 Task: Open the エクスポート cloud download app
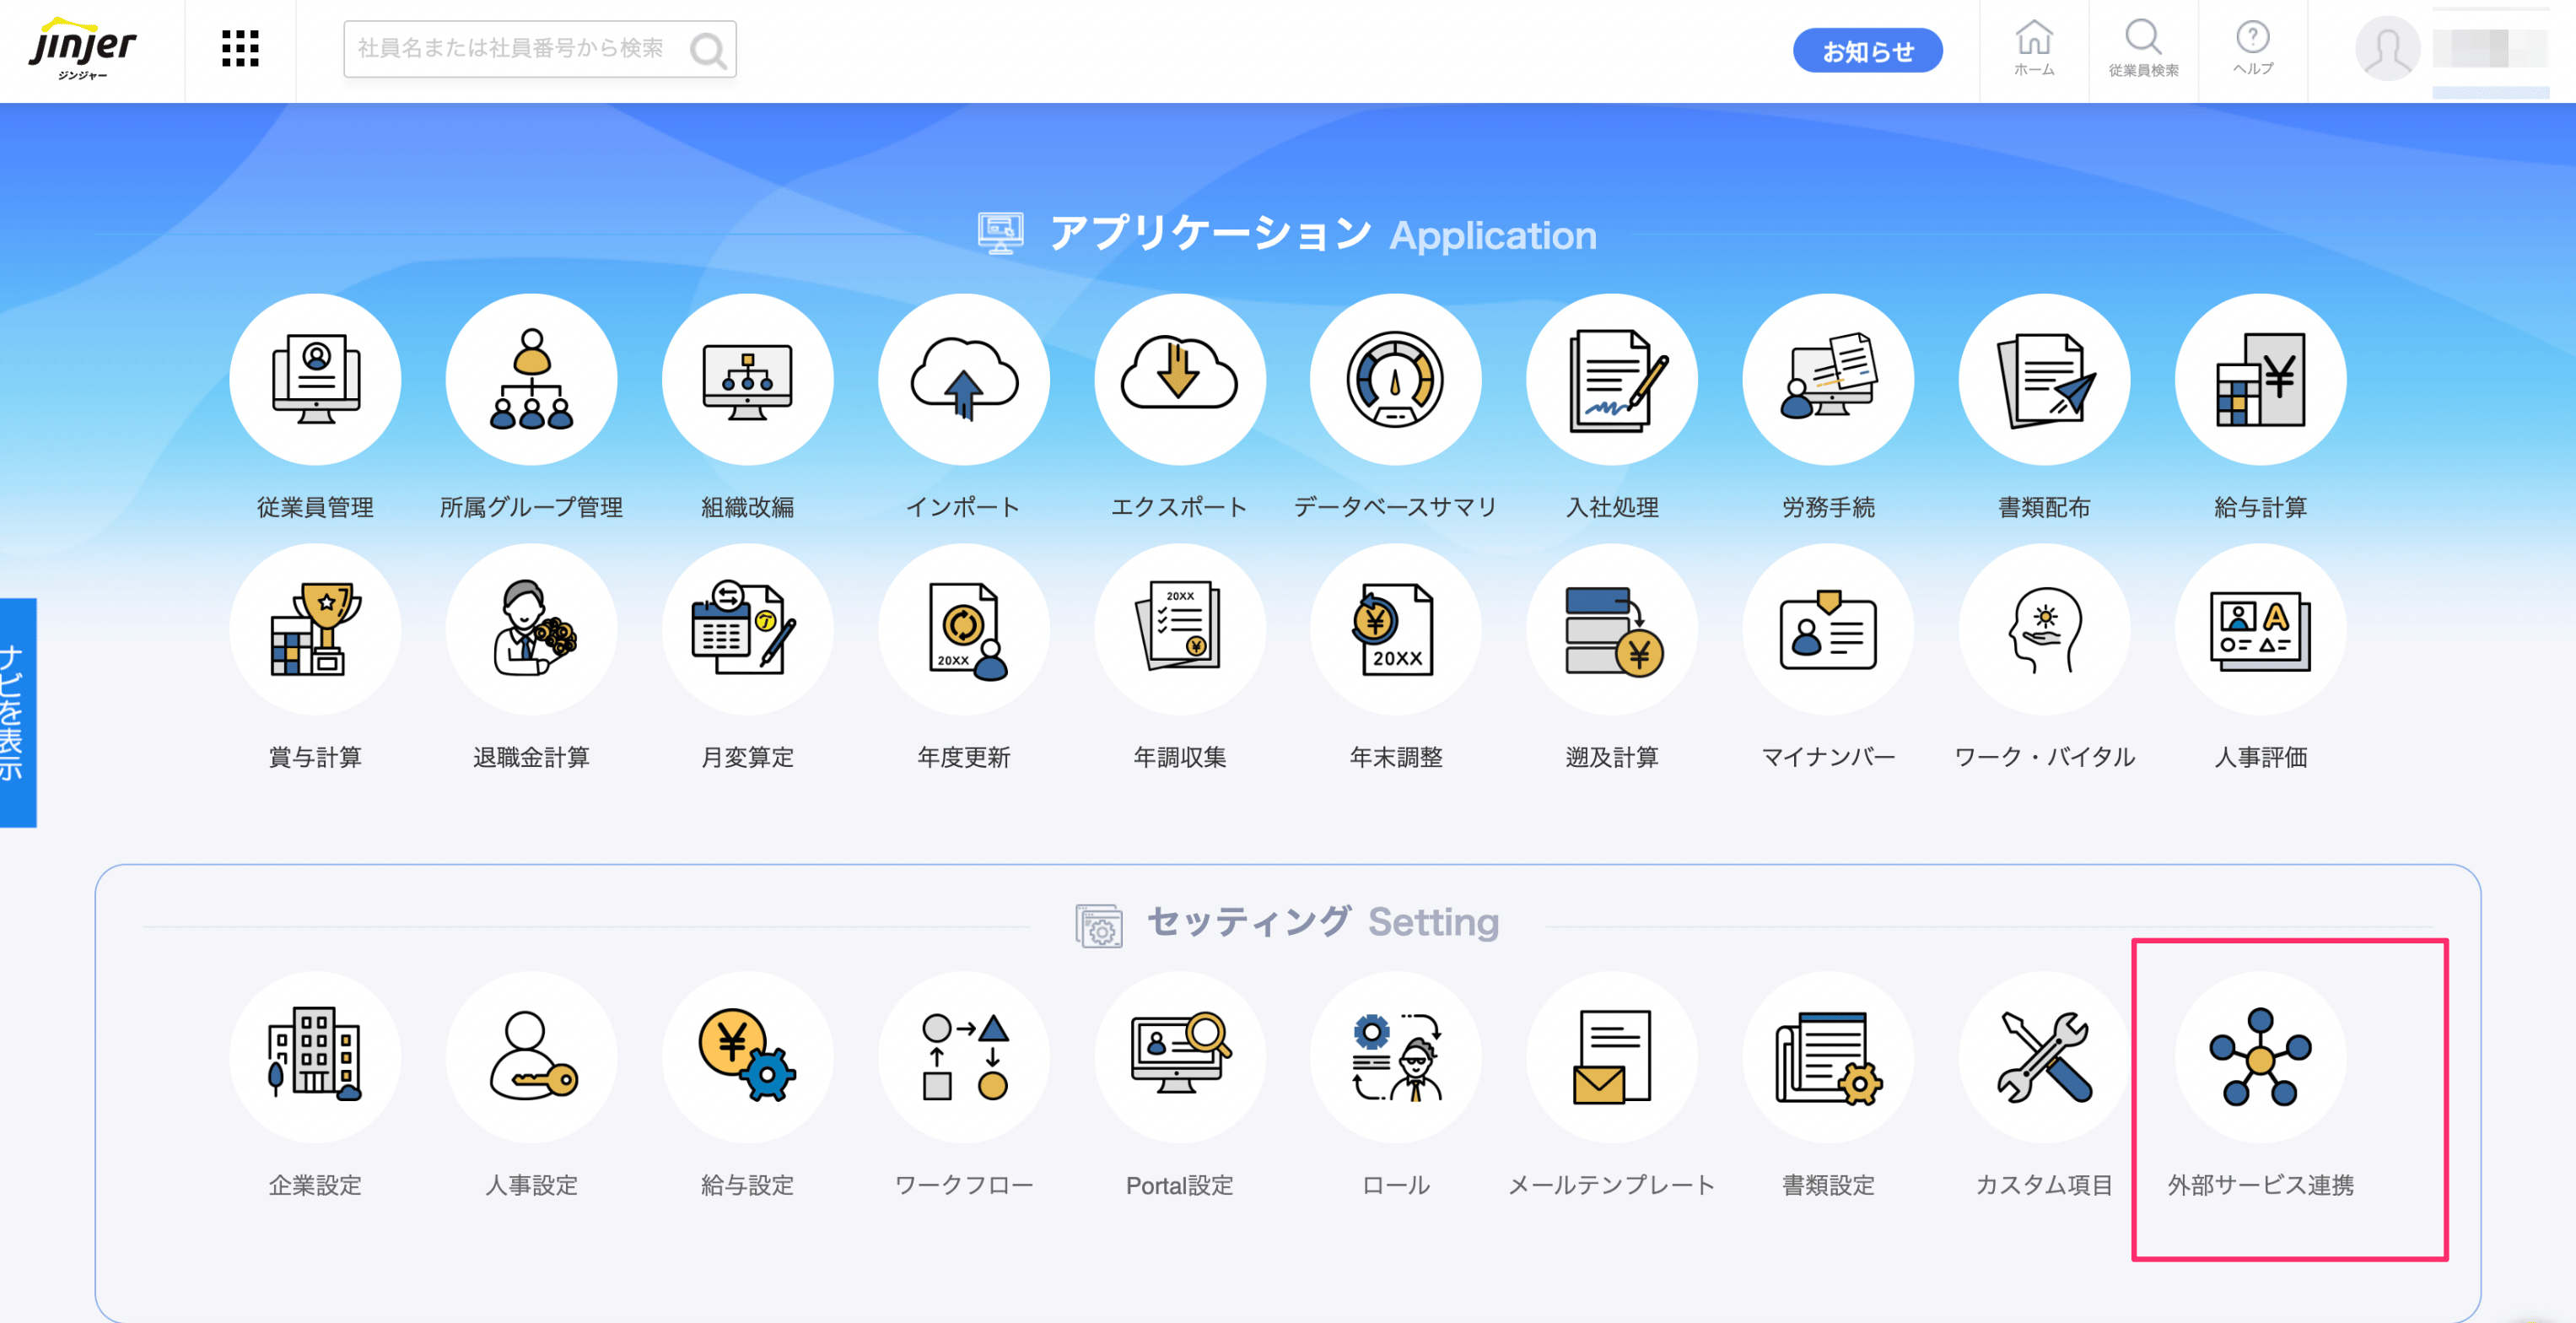(1179, 379)
